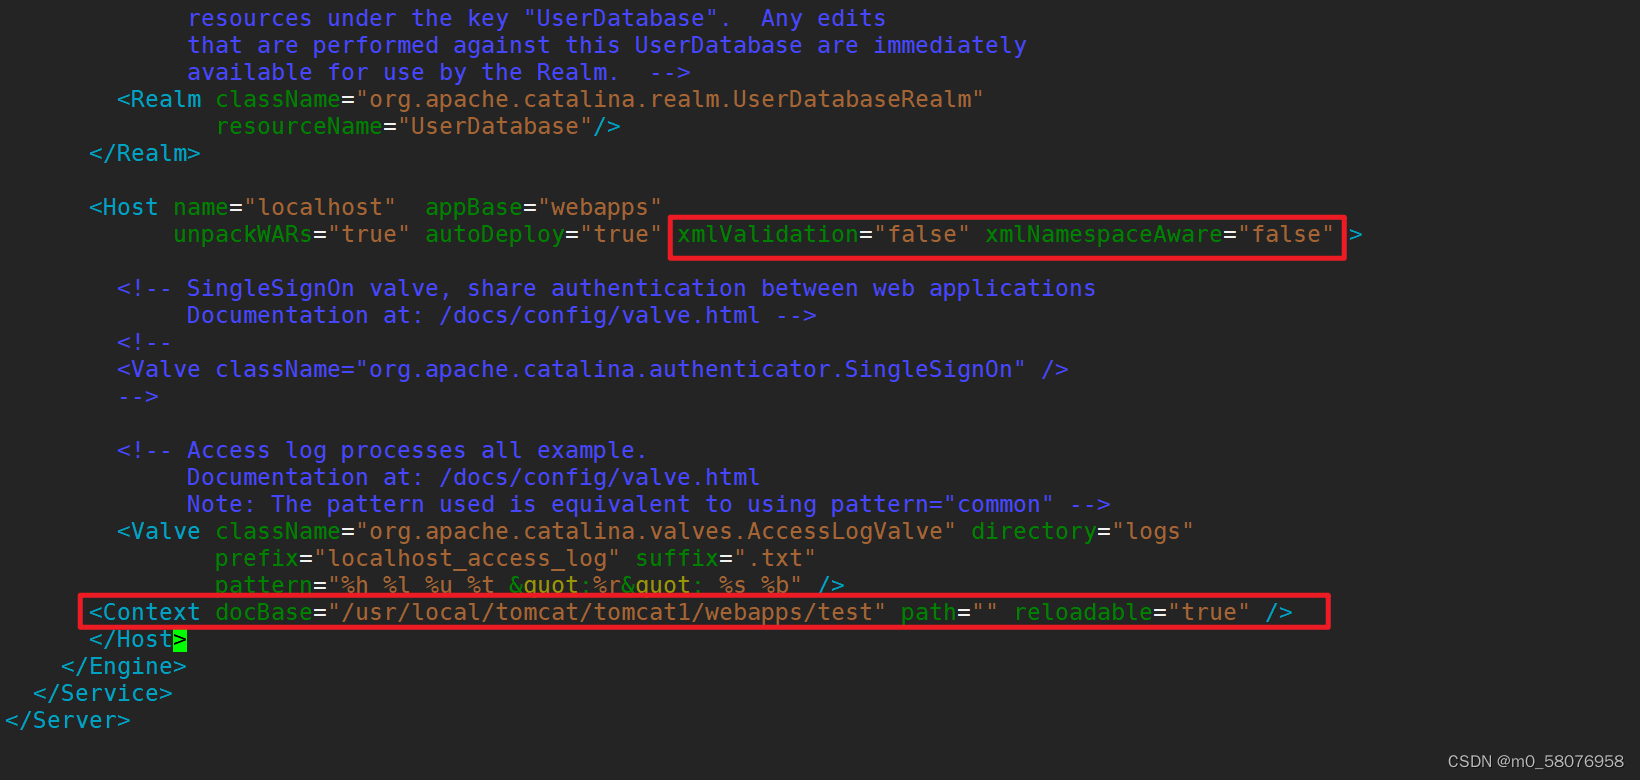Viewport: 1640px width, 780px height.
Task: Click the closing </Engine> tag
Action: tap(124, 667)
